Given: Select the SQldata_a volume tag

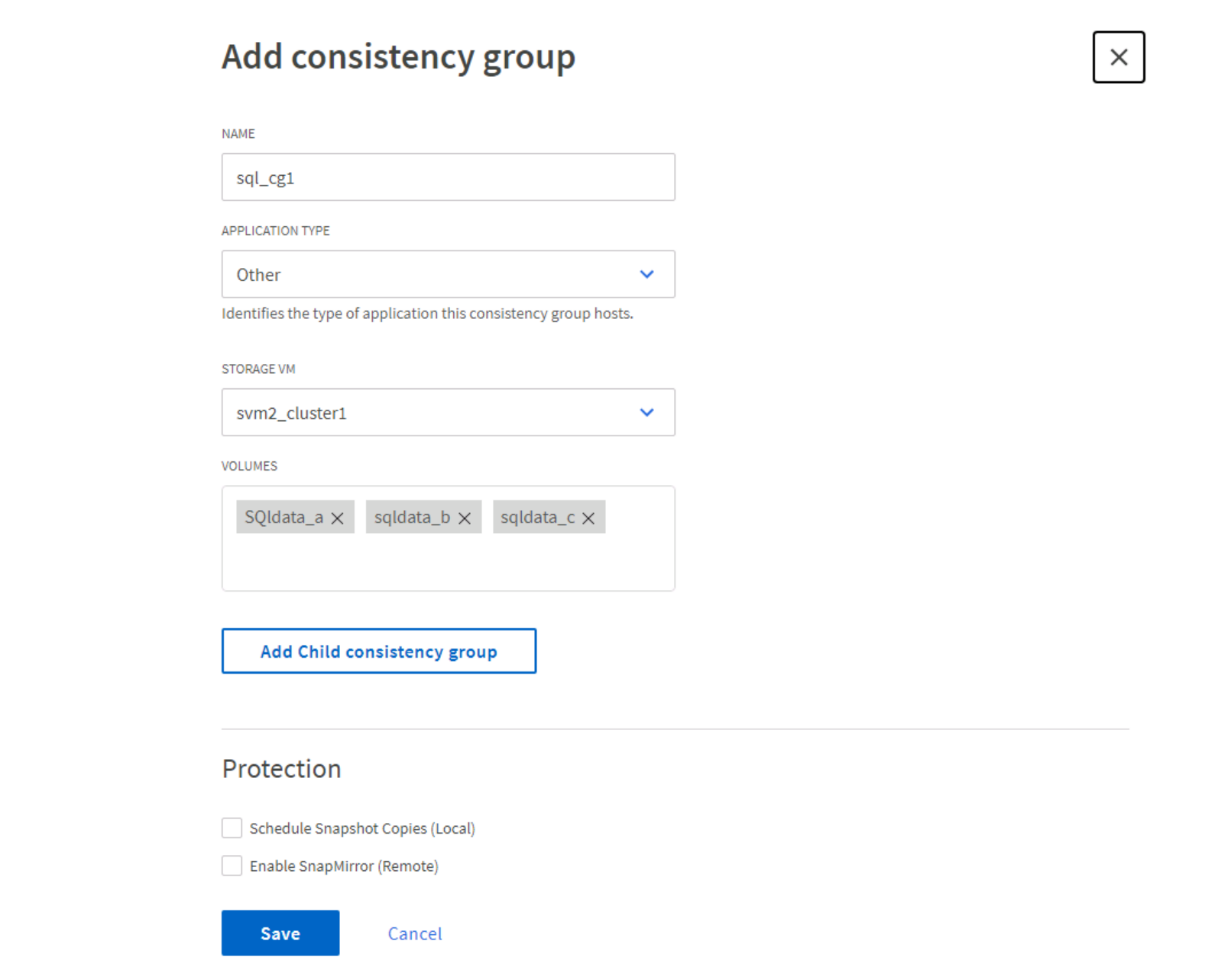Looking at the screenshot, I should point(284,517).
